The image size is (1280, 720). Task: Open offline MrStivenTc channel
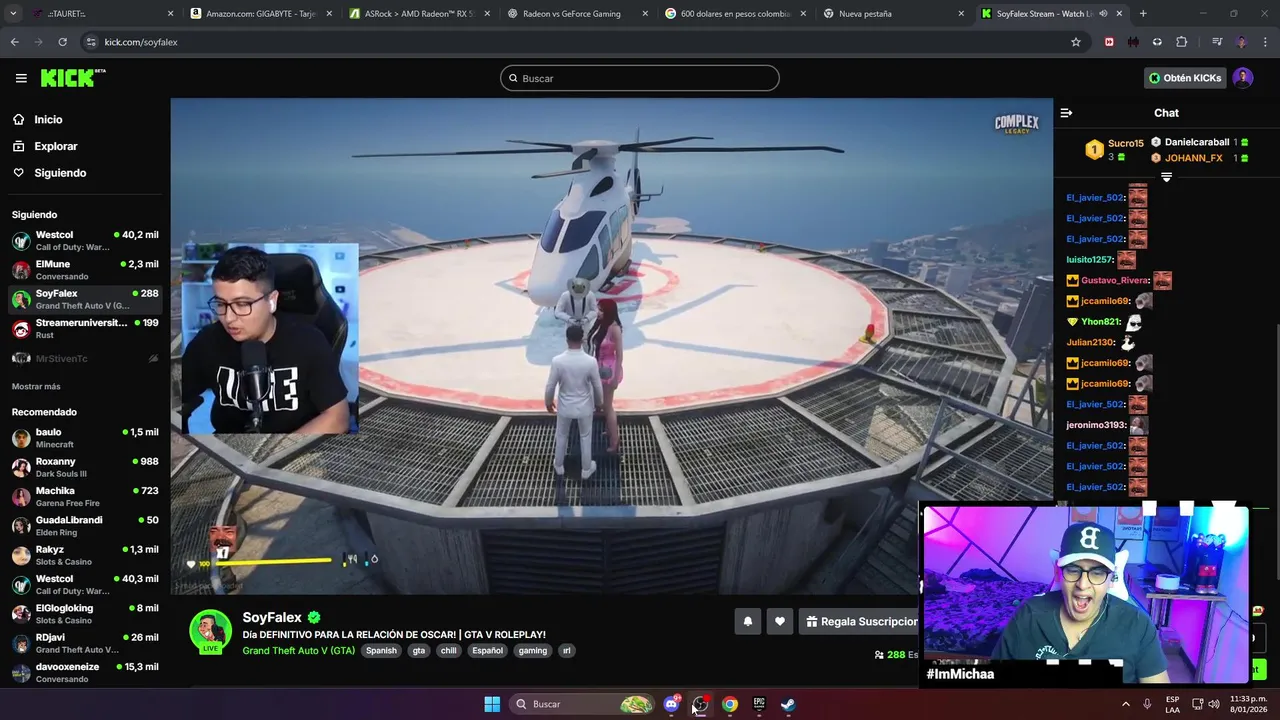point(85,358)
